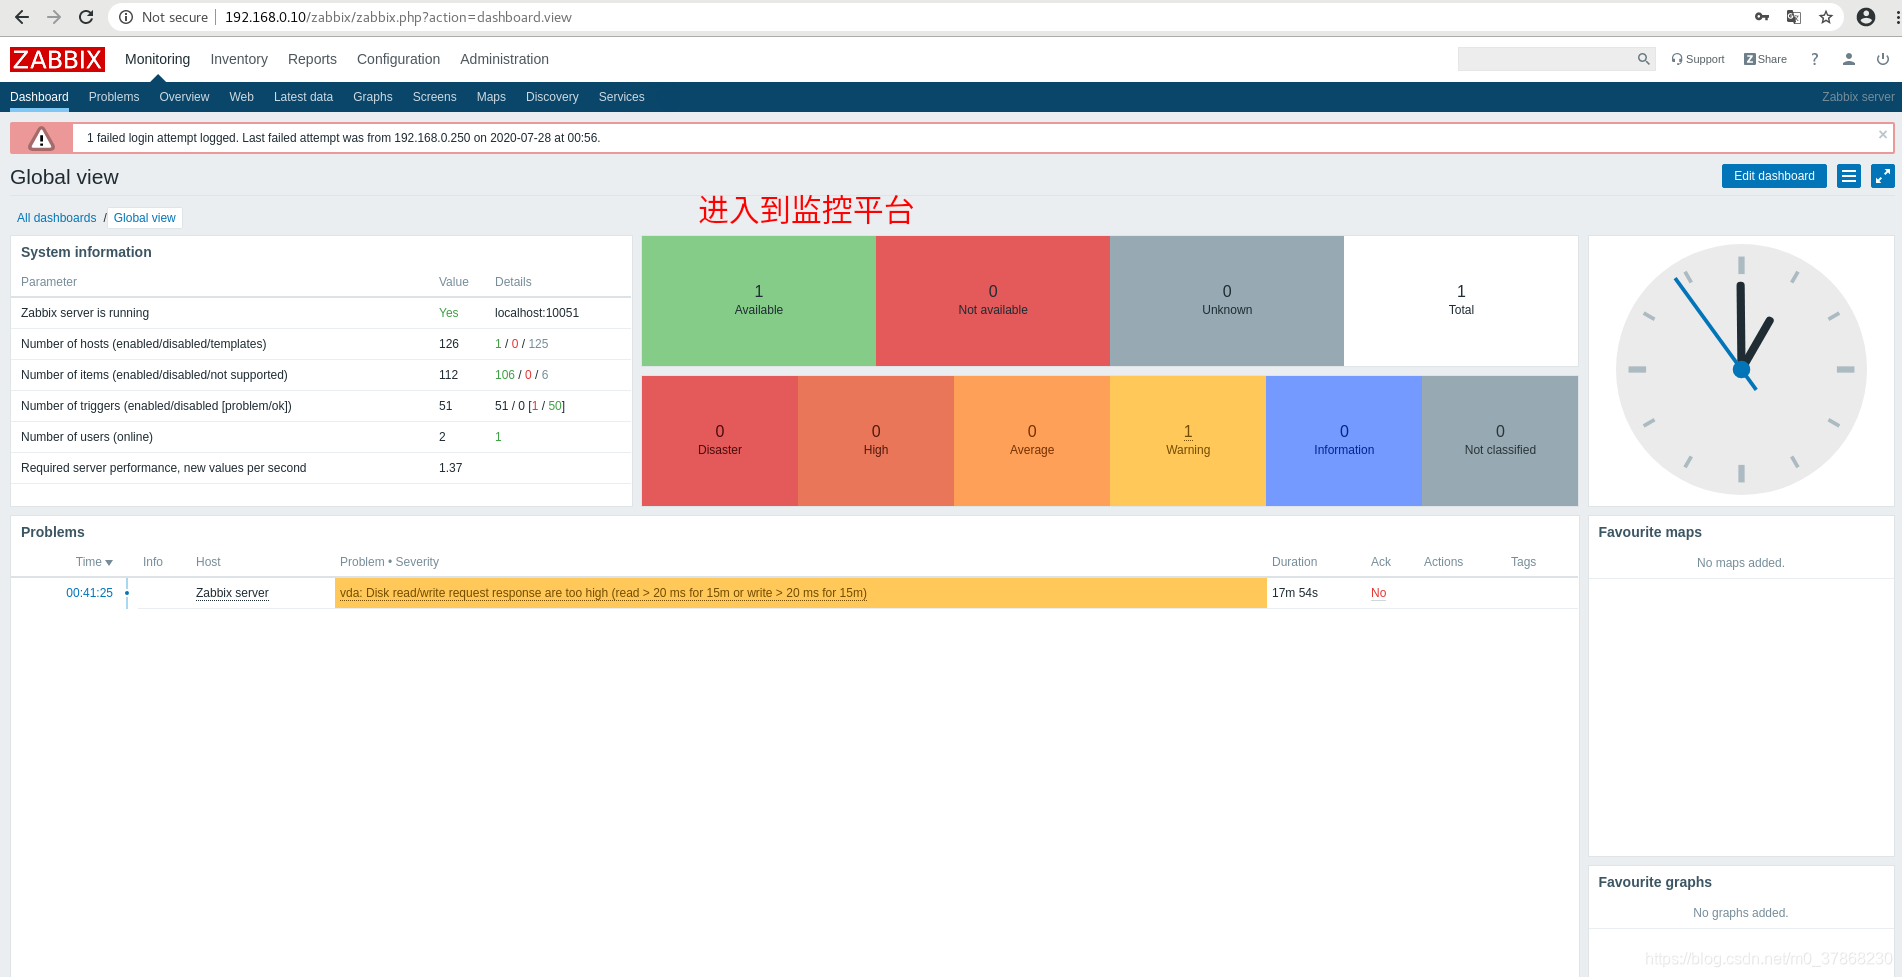The image size is (1902, 977).
Task: Reload the page with refresh icon
Action: [86, 17]
